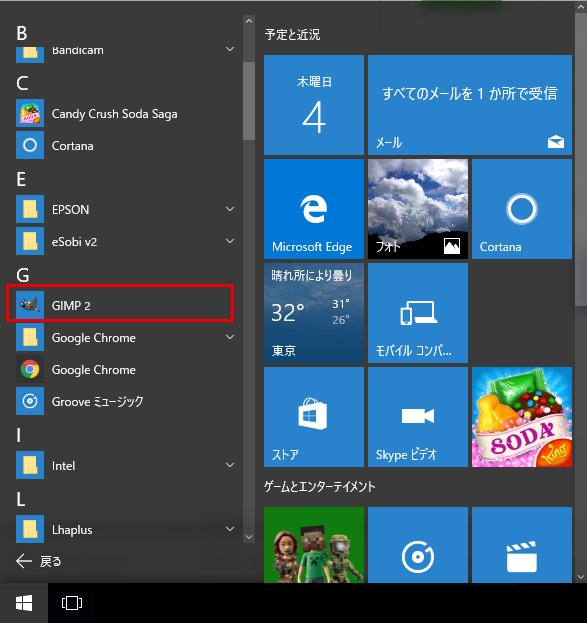
Task: Click the Windows Start button
Action: (24, 603)
